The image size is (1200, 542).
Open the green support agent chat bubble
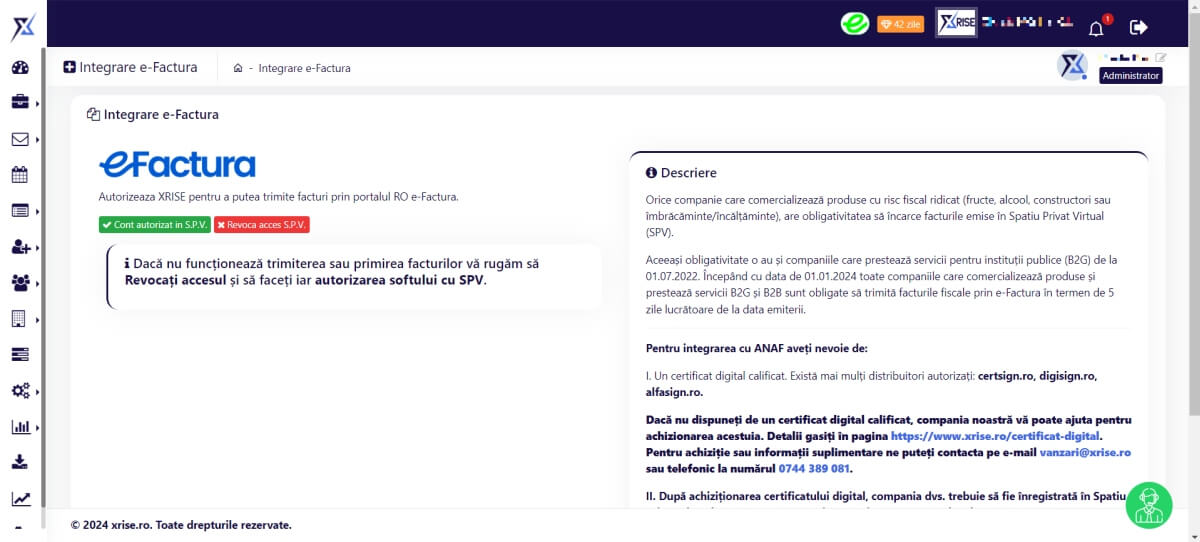[x=1149, y=505]
